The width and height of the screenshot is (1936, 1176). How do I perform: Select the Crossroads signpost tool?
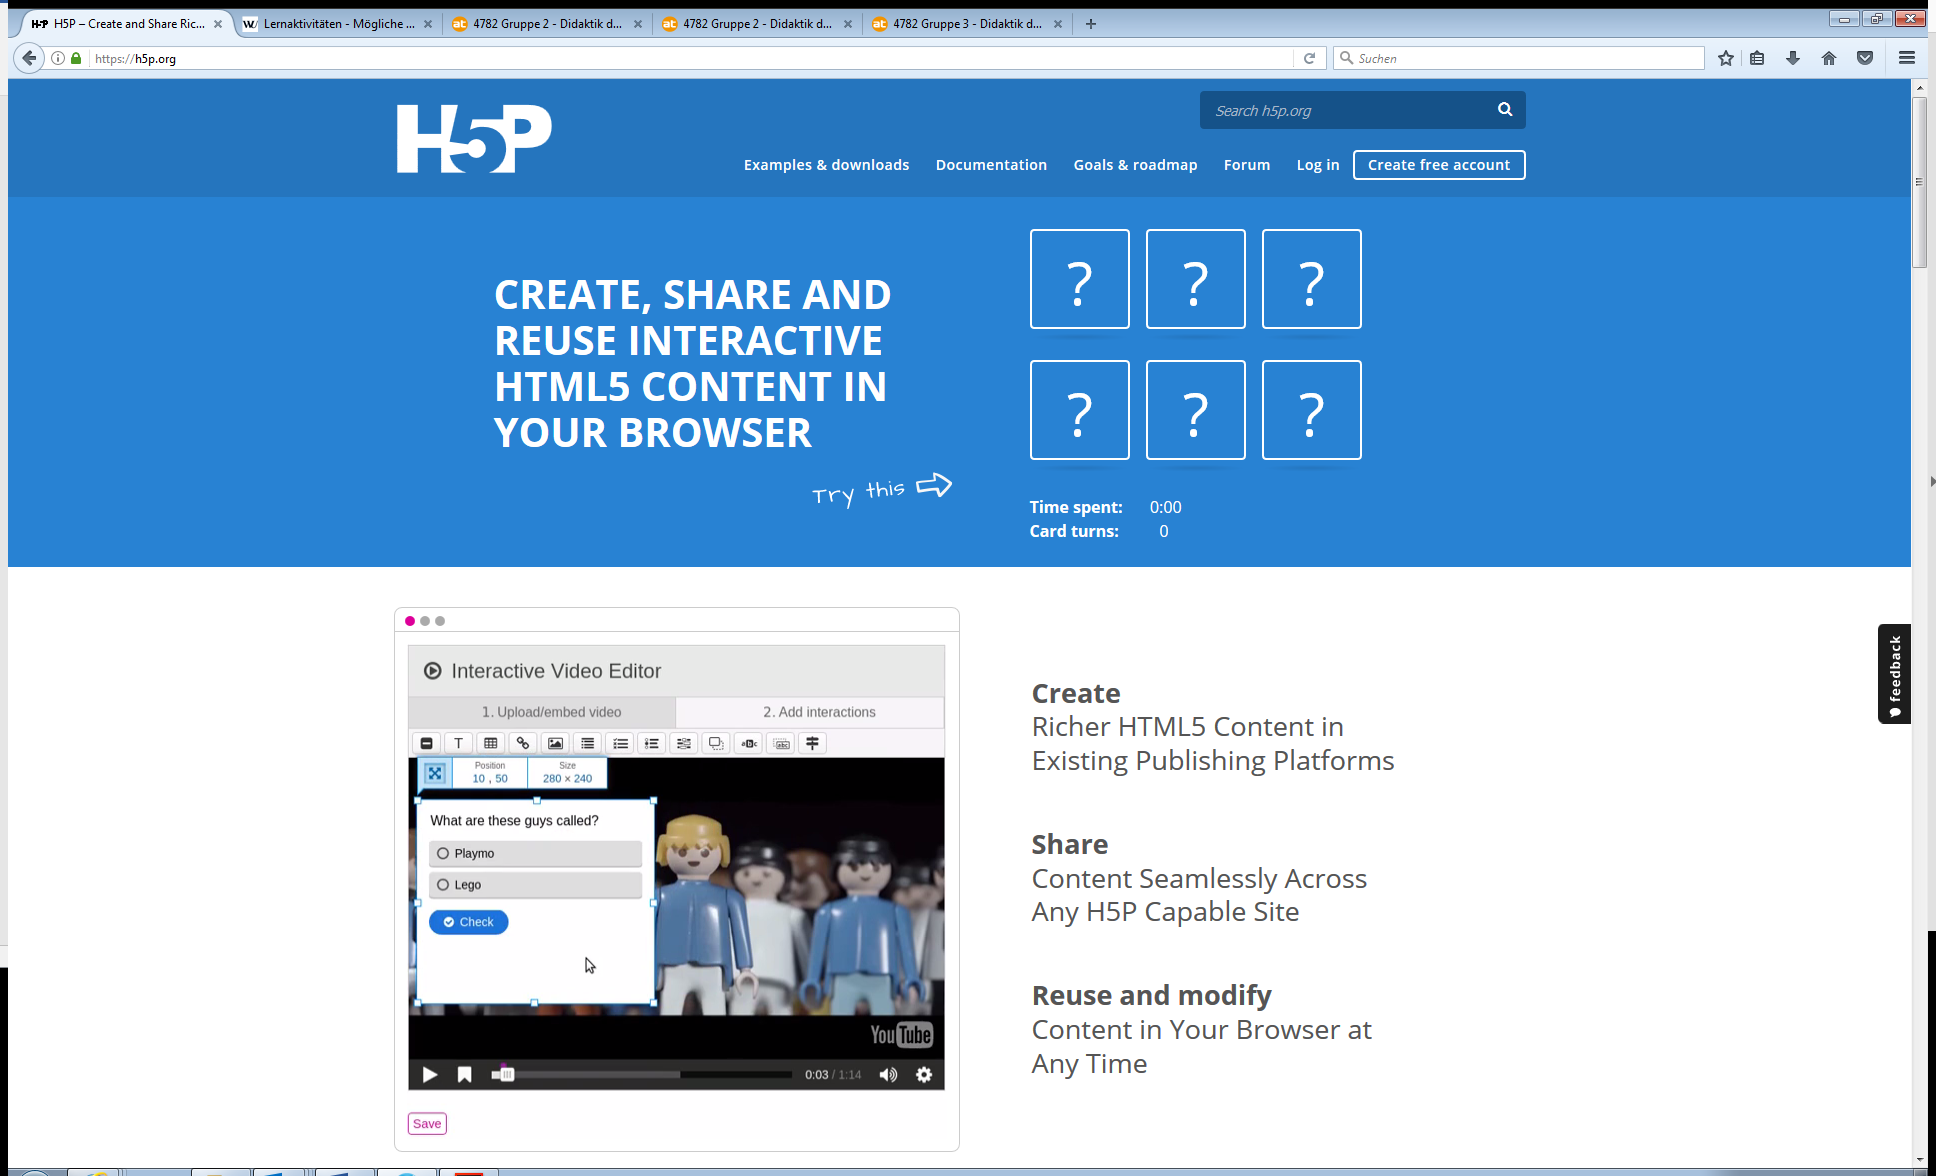pyautogui.click(x=813, y=743)
